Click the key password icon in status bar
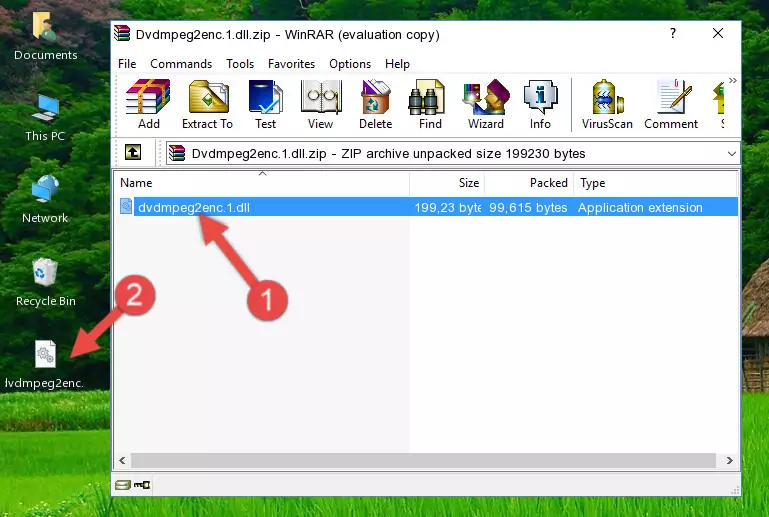The width and height of the screenshot is (769, 517). [x=142, y=485]
